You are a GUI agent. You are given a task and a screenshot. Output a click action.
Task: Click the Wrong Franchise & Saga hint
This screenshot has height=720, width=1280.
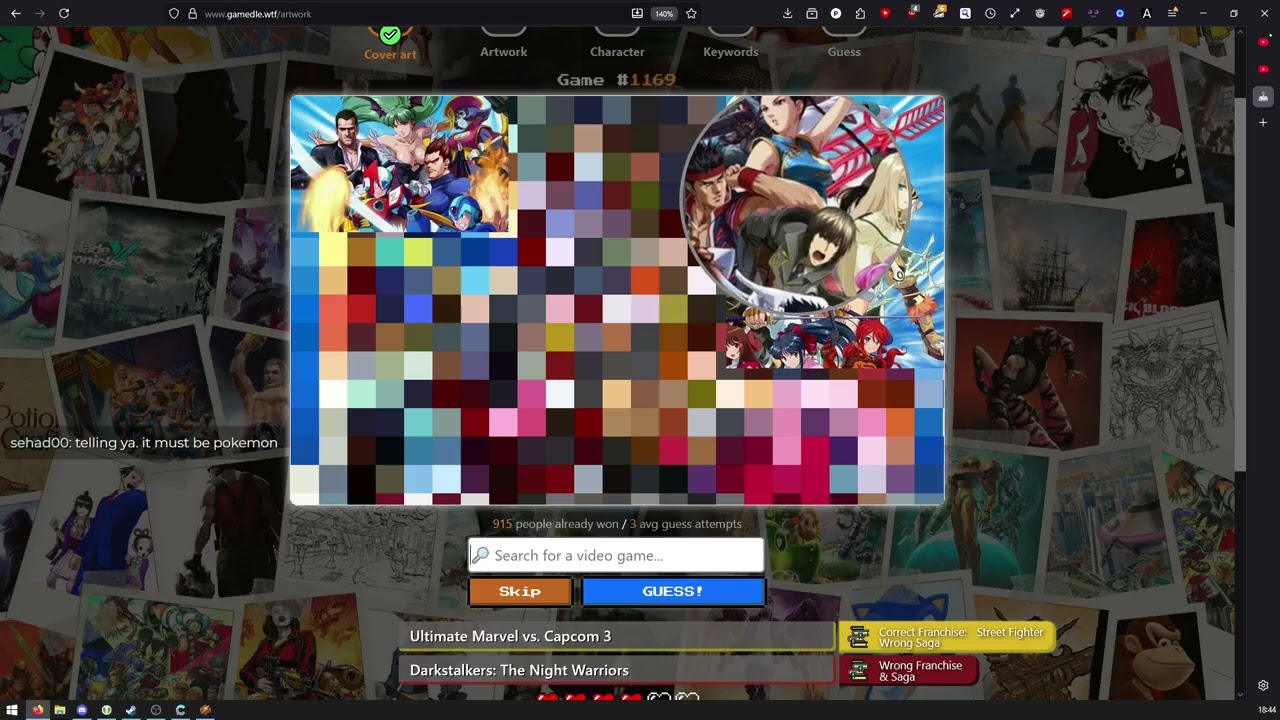click(909, 671)
